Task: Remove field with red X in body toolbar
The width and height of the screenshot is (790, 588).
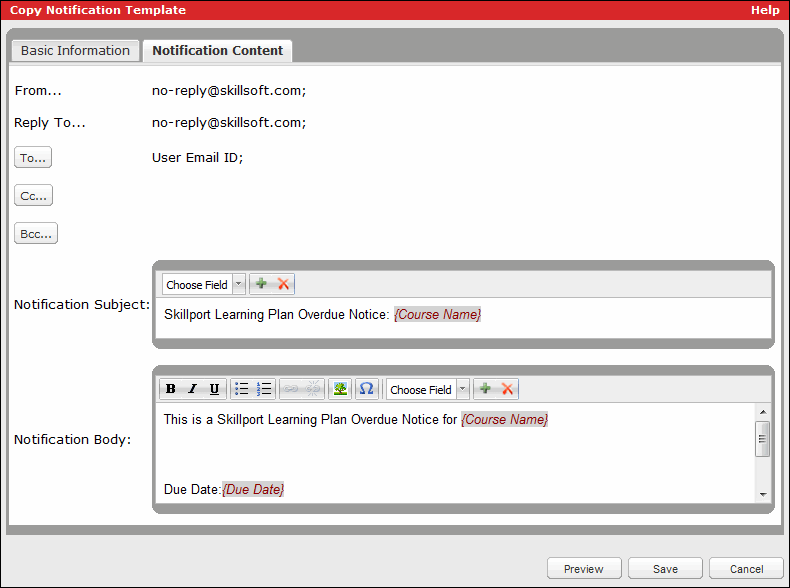Action: tap(507, 389)
